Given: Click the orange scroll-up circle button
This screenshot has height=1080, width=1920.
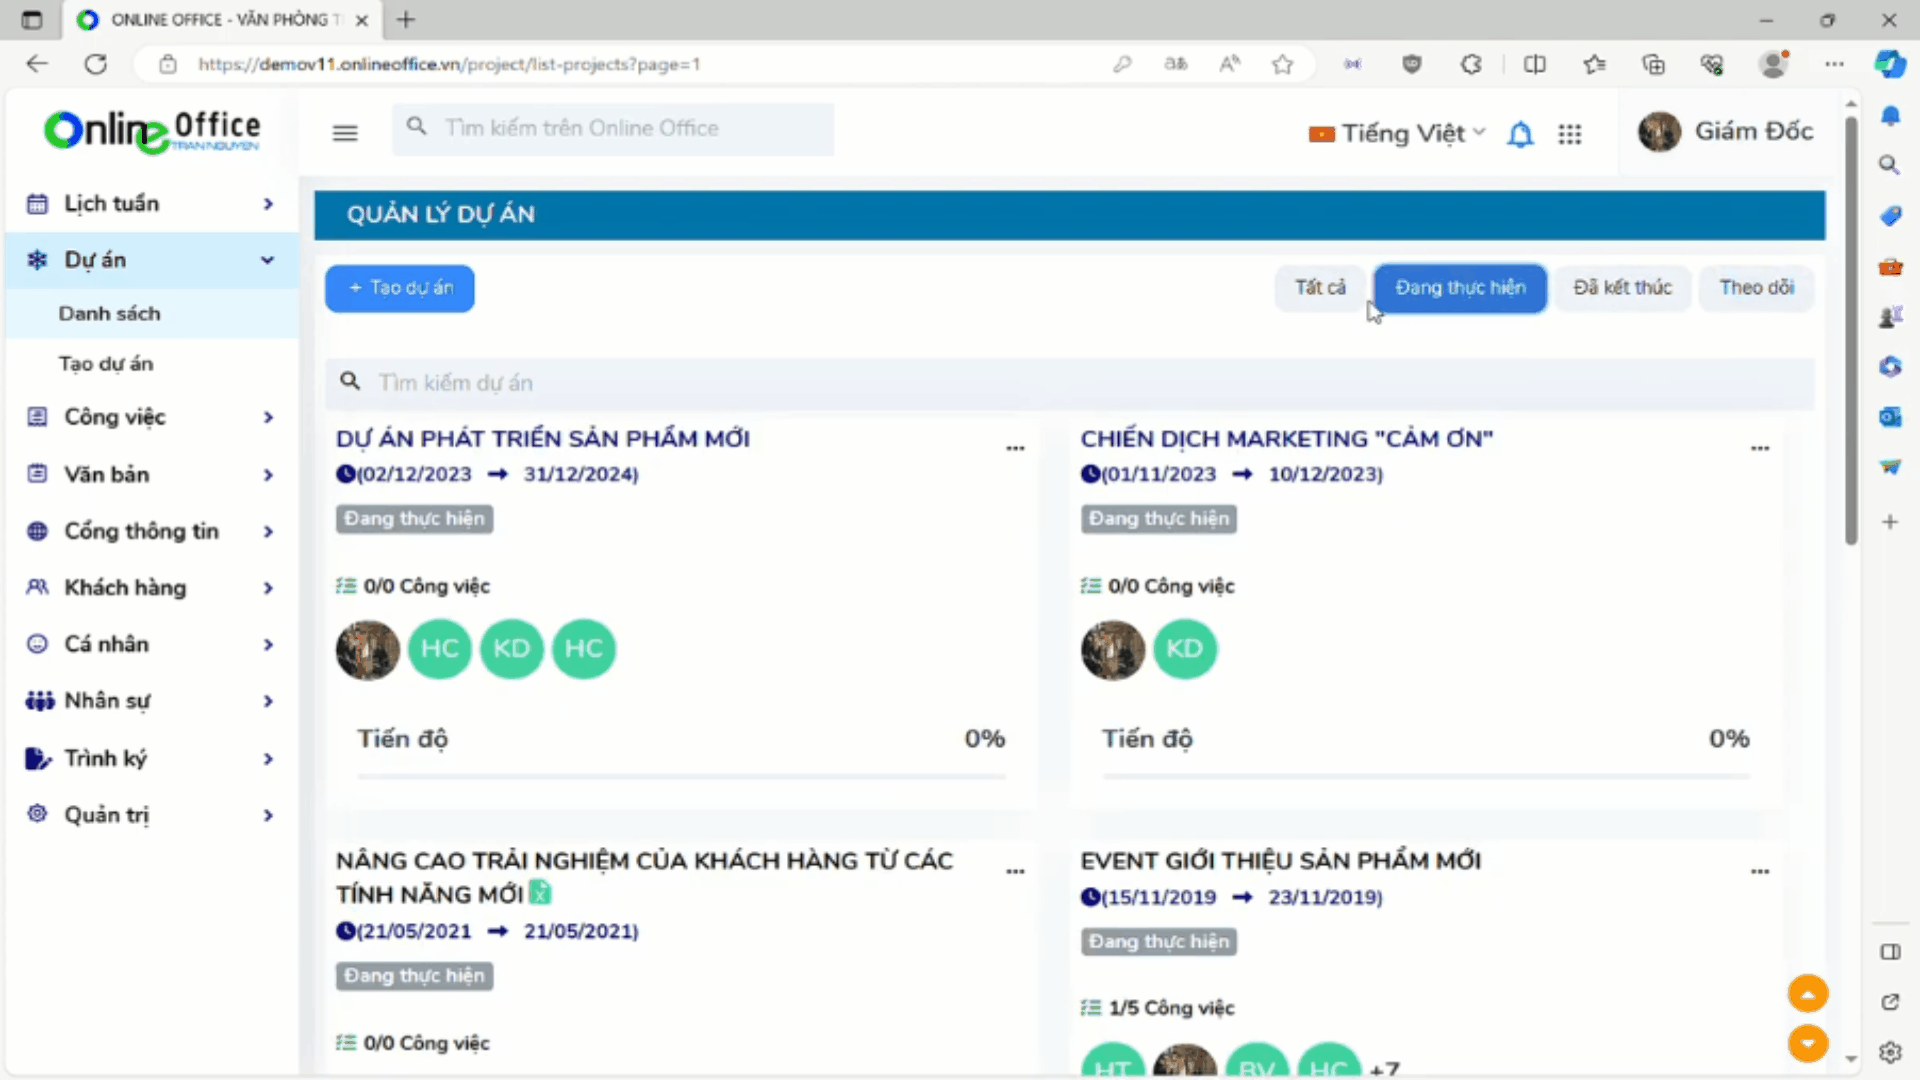Looking at the screenshot, I should tap(1807, 994).
